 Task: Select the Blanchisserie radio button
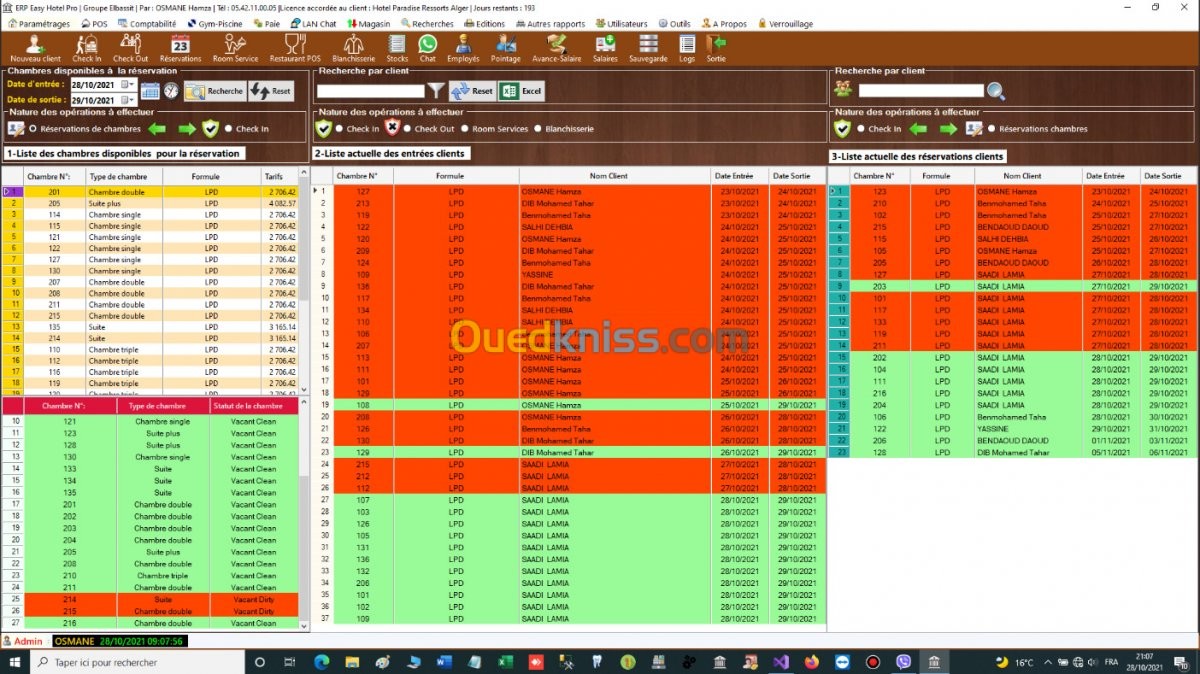(537, 129)
